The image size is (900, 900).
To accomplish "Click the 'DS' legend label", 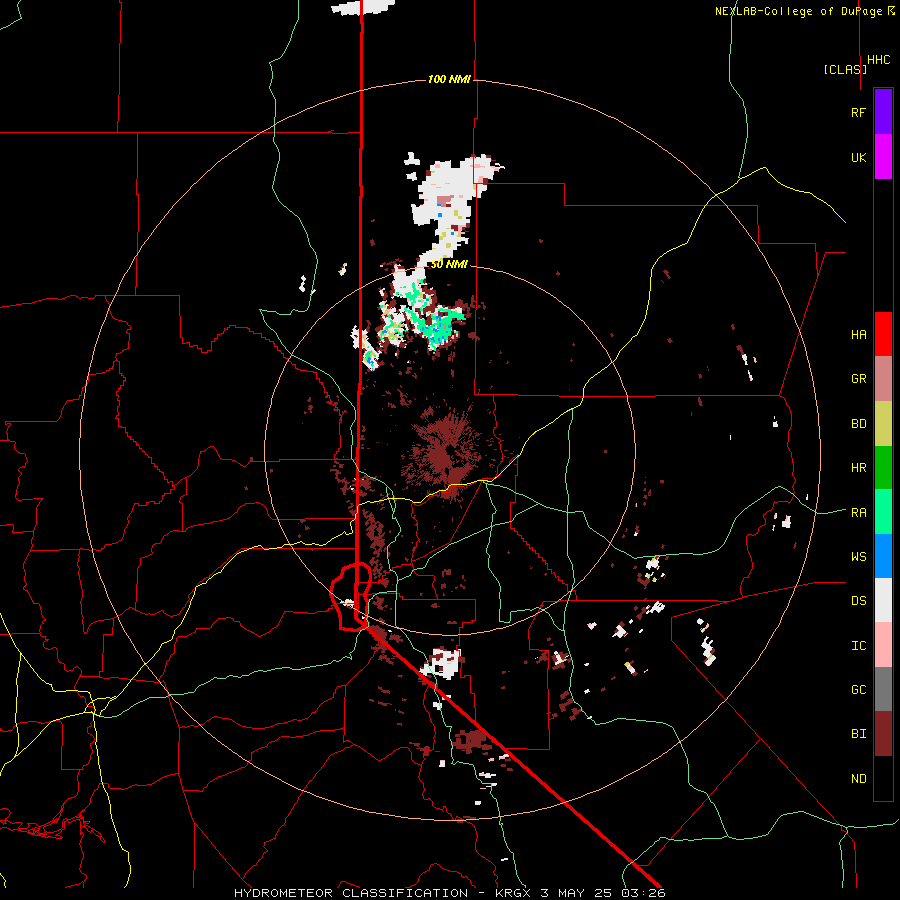I will click(858, 601).
